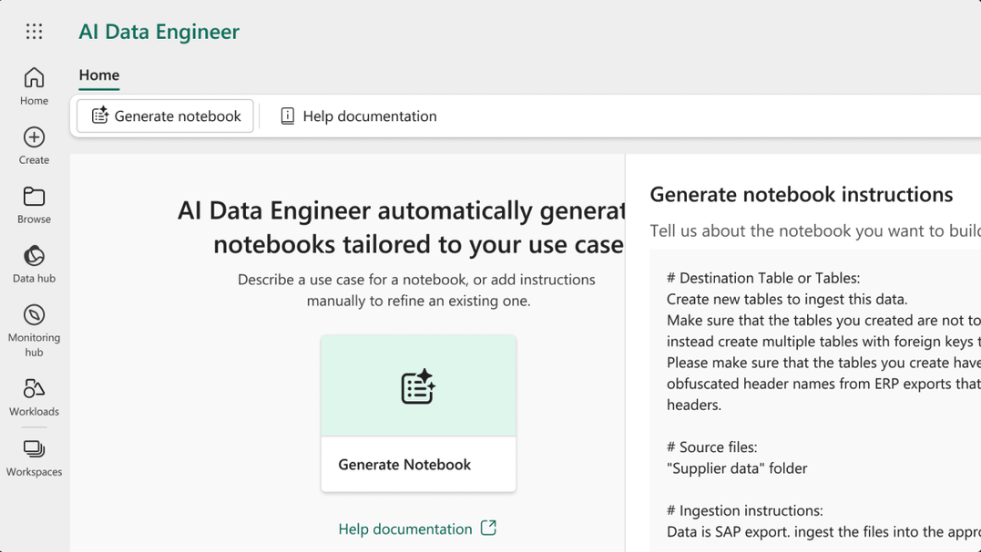Open Help documentation from the toolbar
This screenshot has height=552, width=981.
pyautogui.click(x=358, y=116)
